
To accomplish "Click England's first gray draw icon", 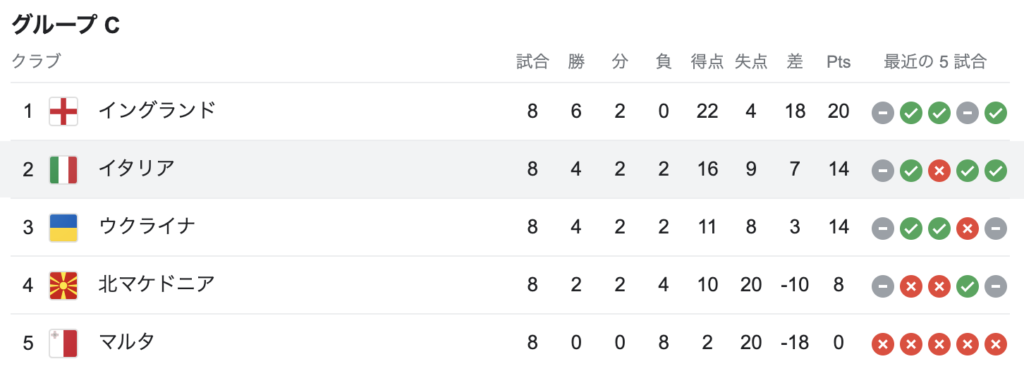I will coord(882,113).
